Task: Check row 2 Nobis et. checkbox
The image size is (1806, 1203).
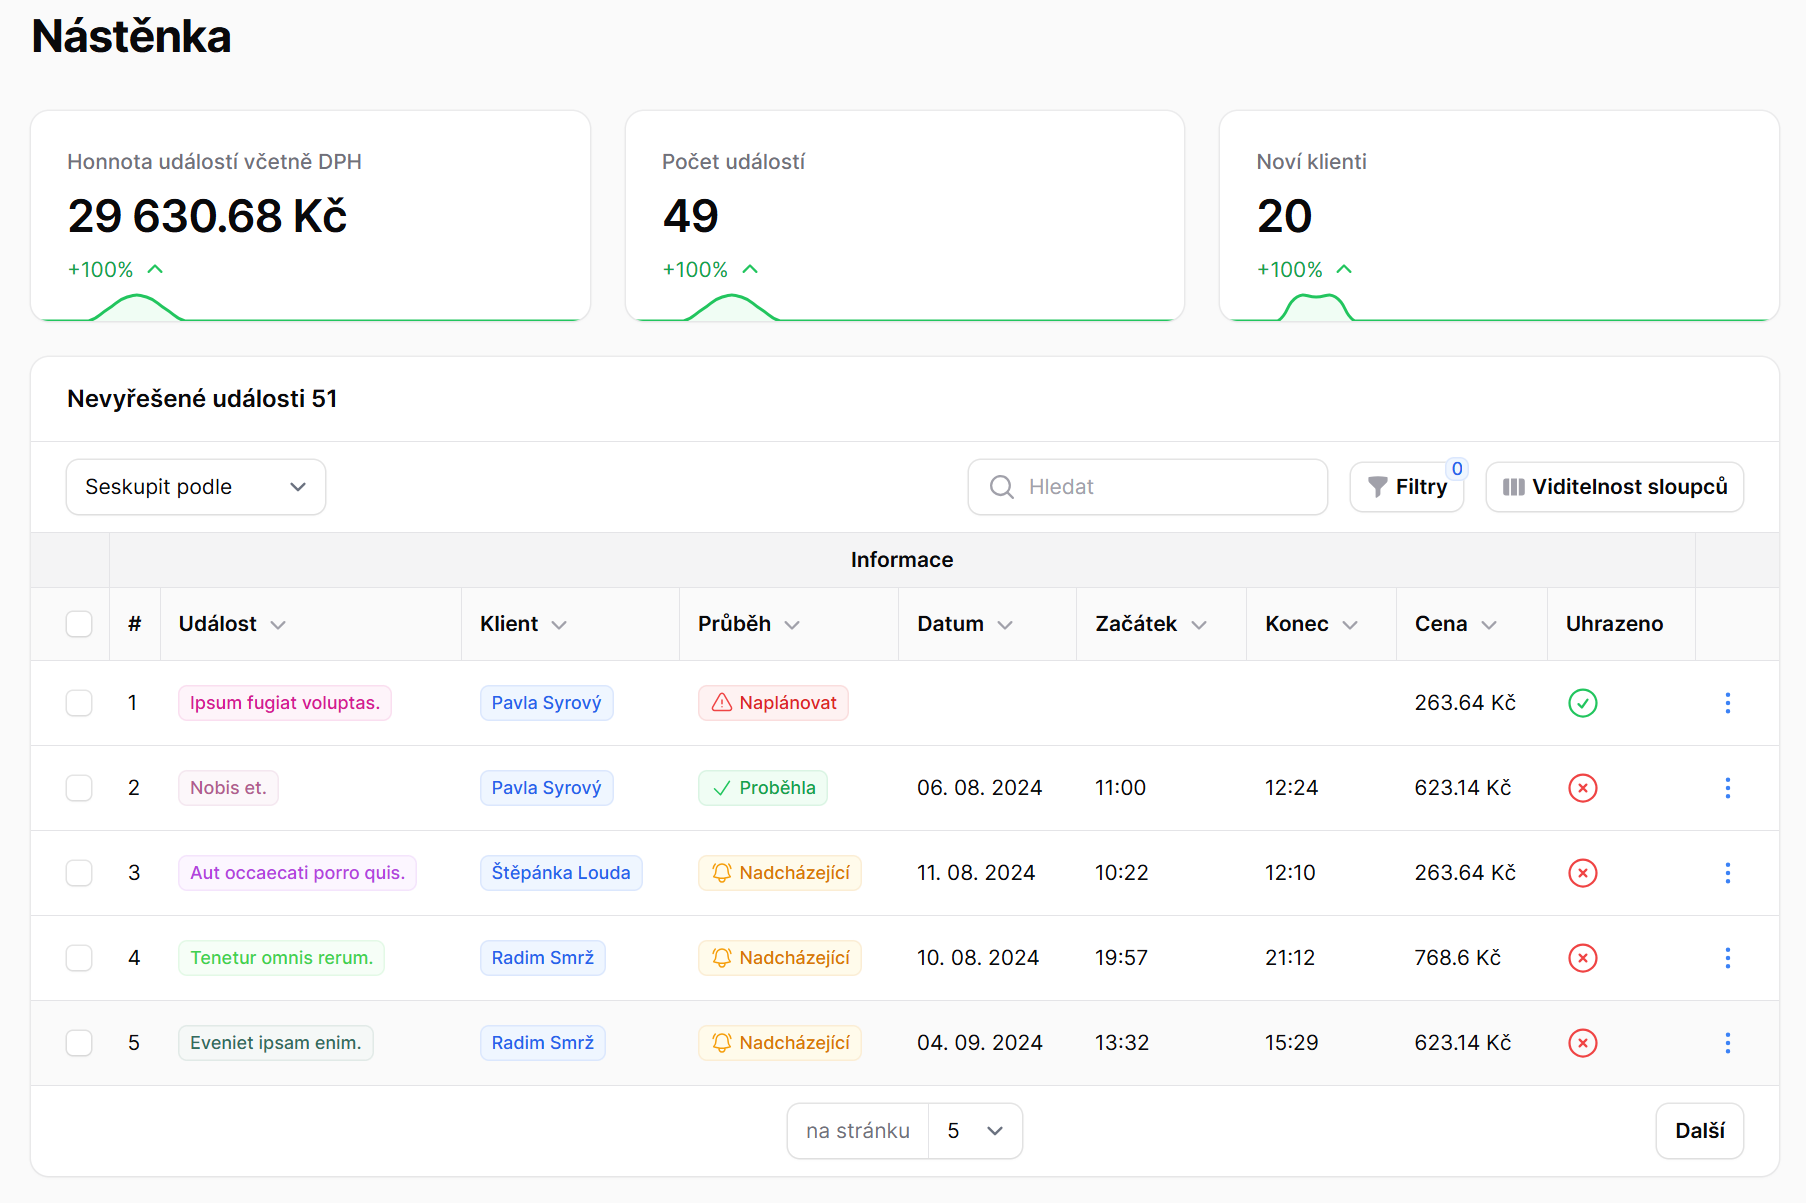Action: click(79, 788)
